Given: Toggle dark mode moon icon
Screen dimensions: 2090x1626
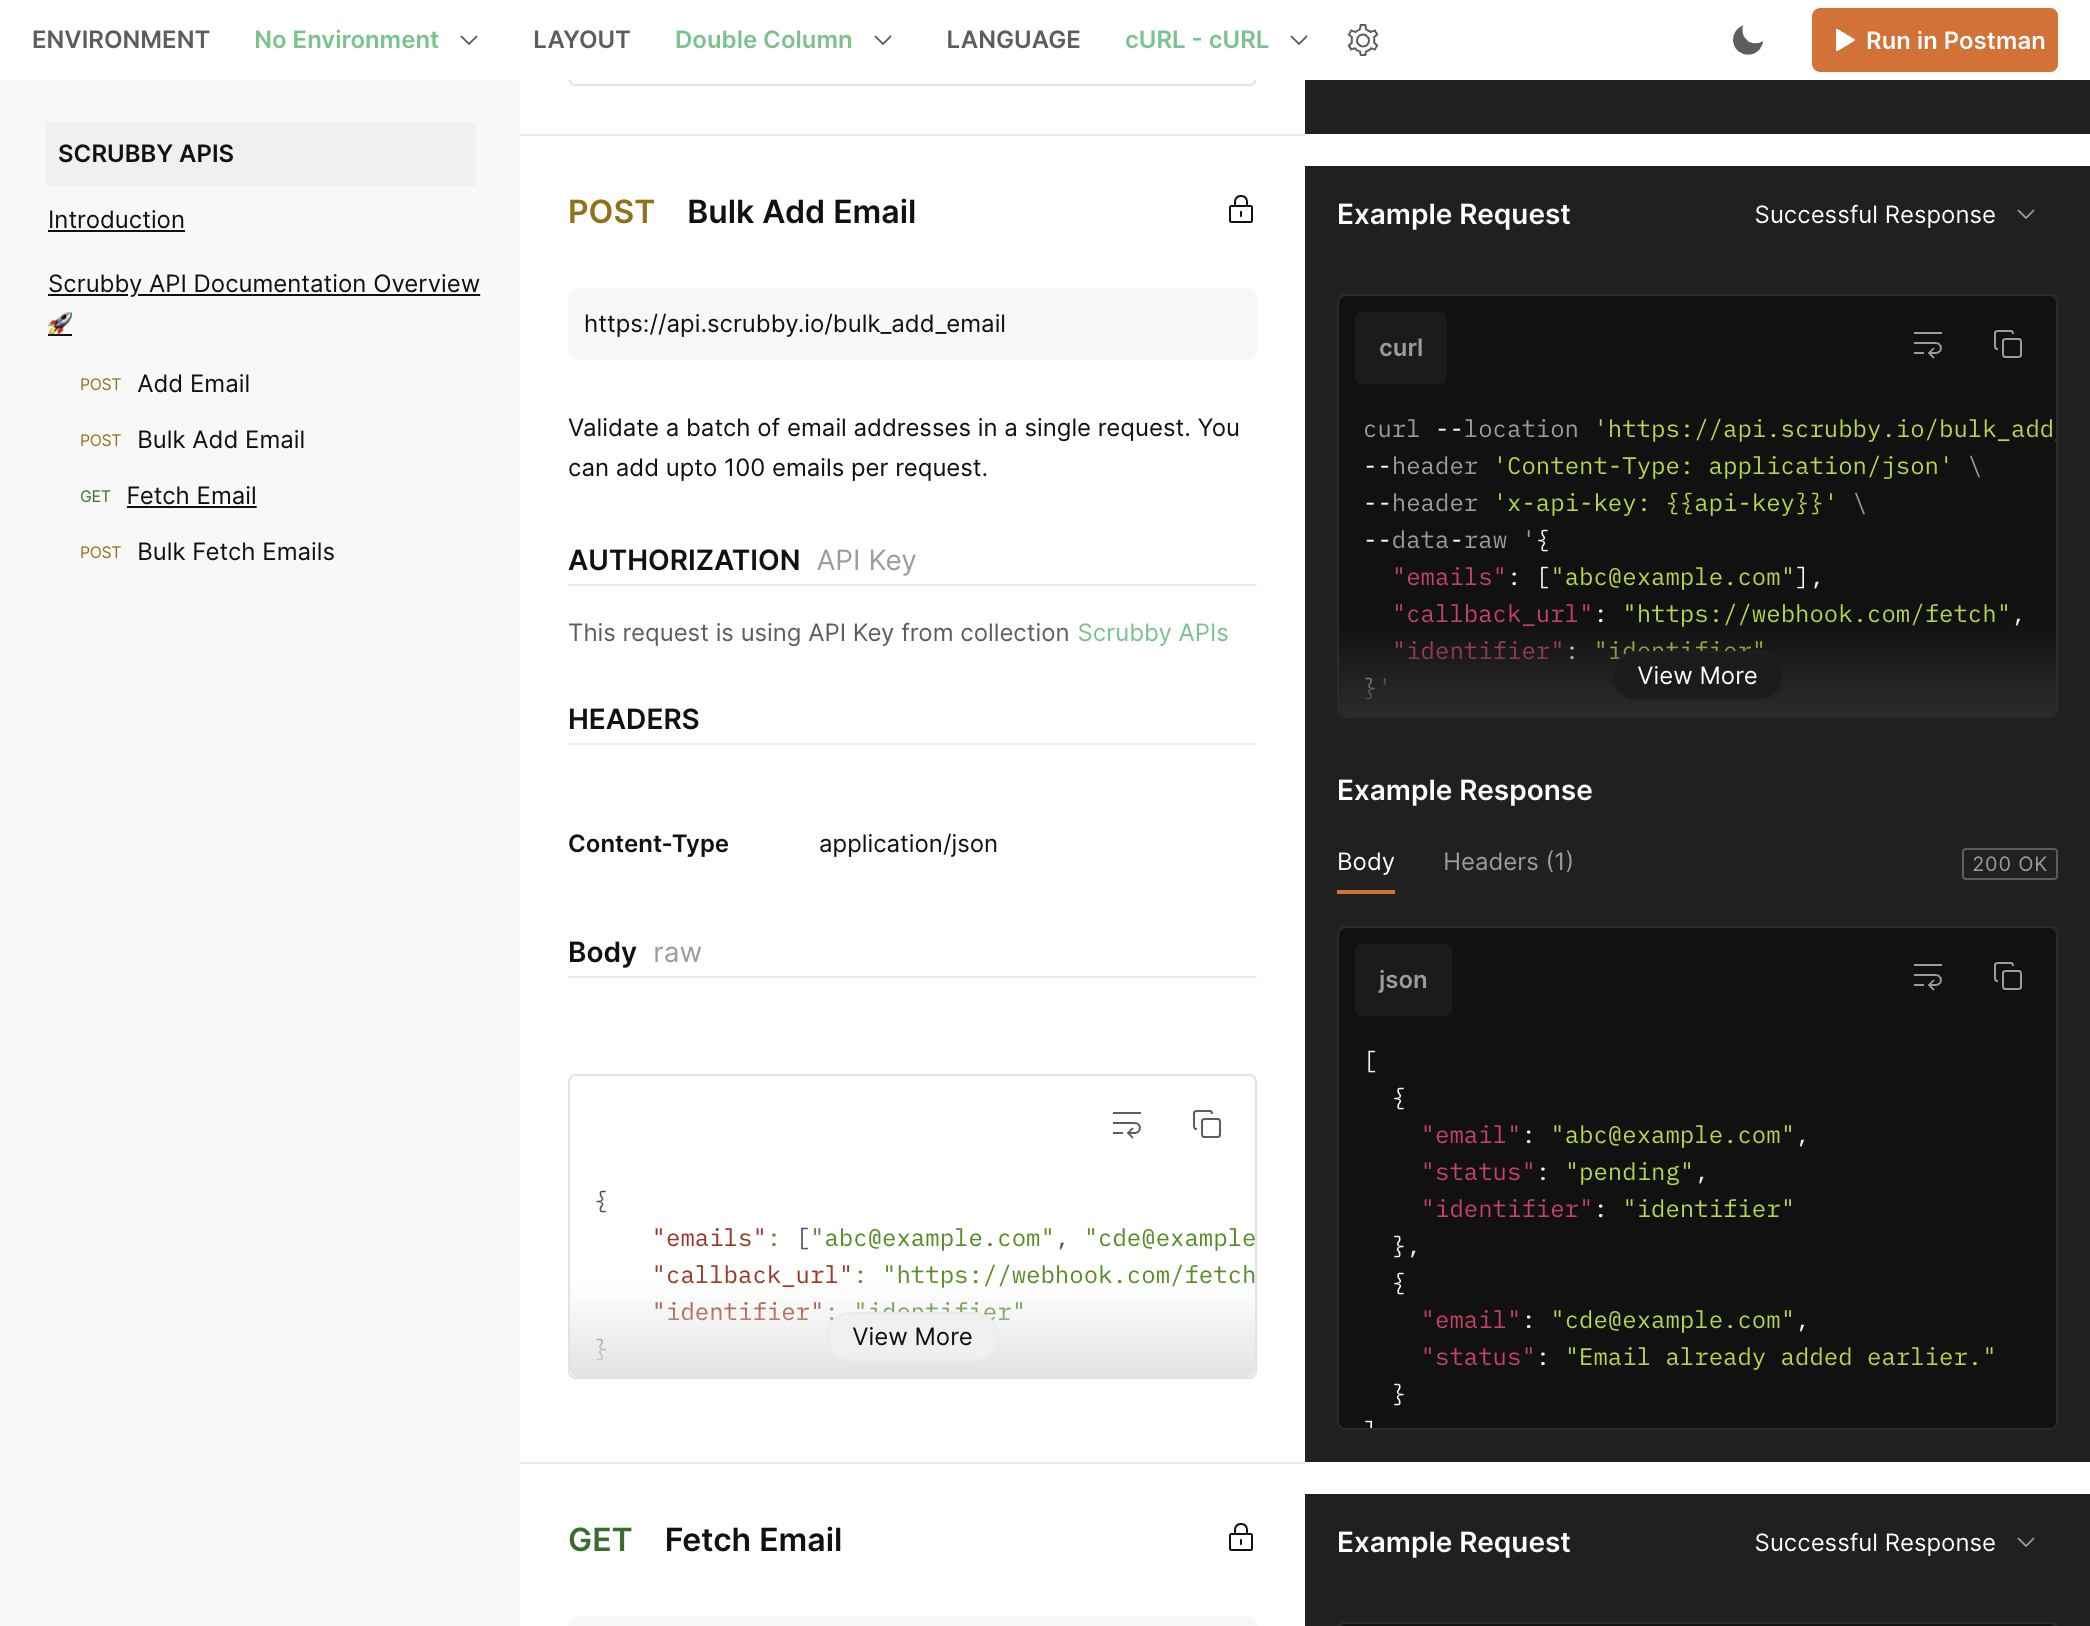Looking at the screenshot, I should tap(1747, 40).
